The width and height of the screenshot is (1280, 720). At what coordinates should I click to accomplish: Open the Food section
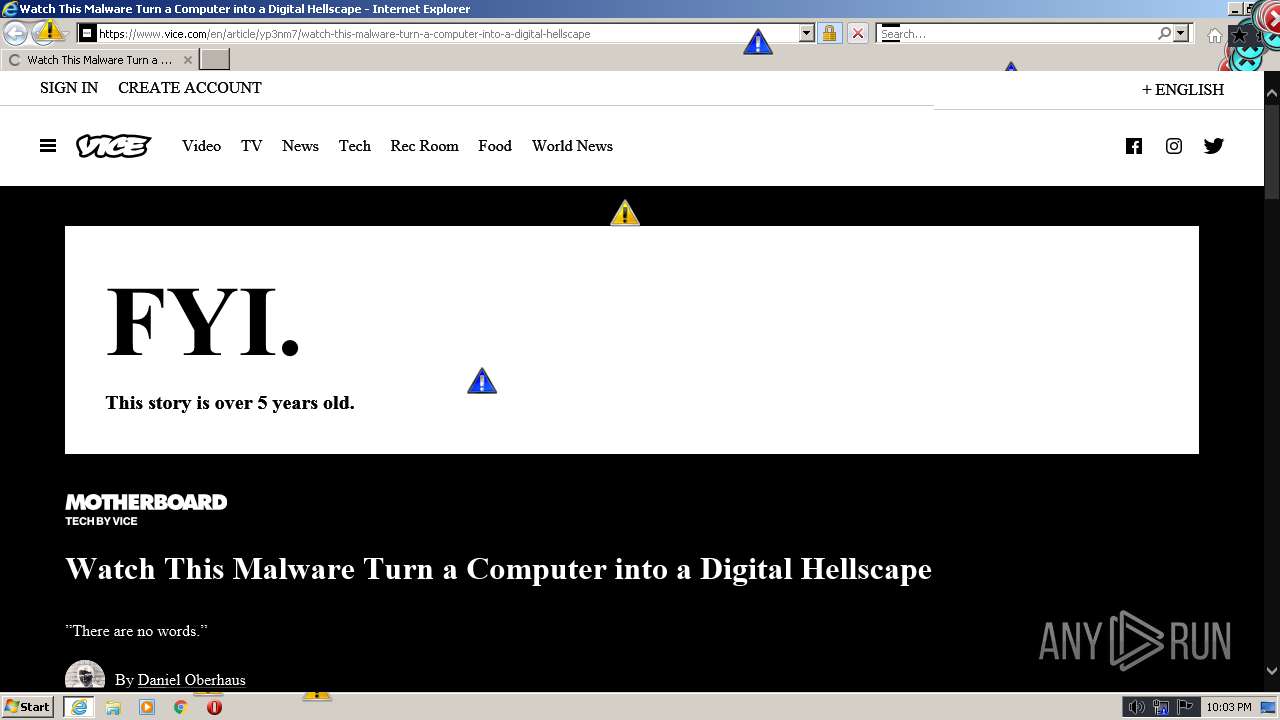tap(494, 146)
